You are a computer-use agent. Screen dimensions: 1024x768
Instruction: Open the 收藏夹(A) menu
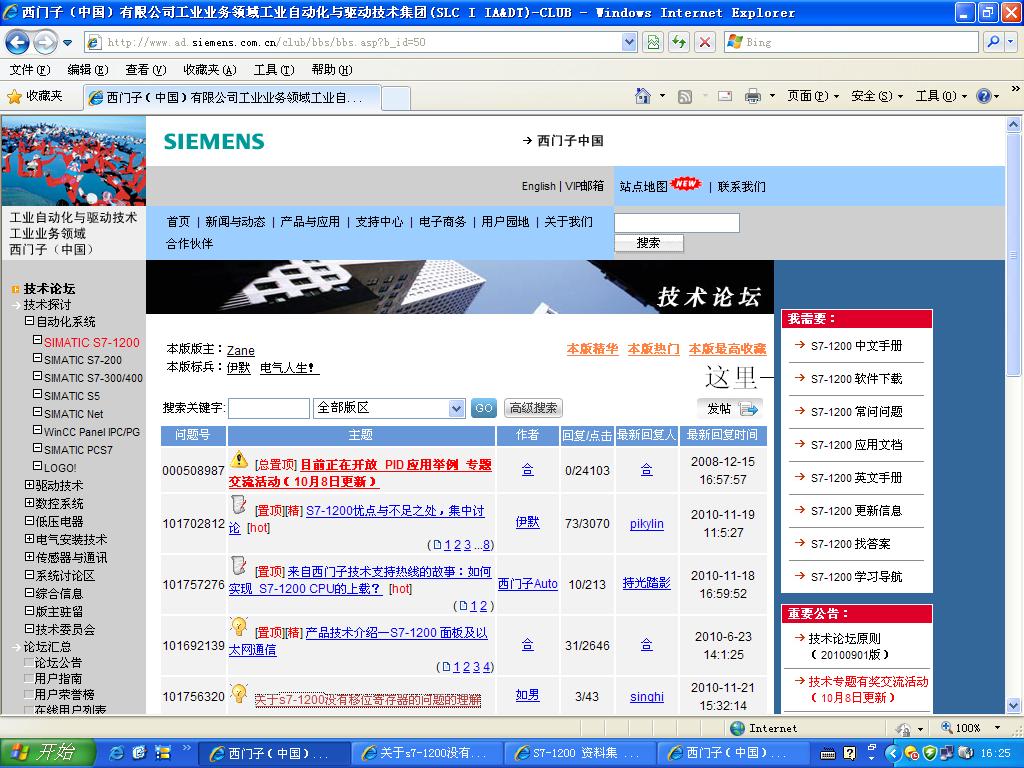pos(210,69)
